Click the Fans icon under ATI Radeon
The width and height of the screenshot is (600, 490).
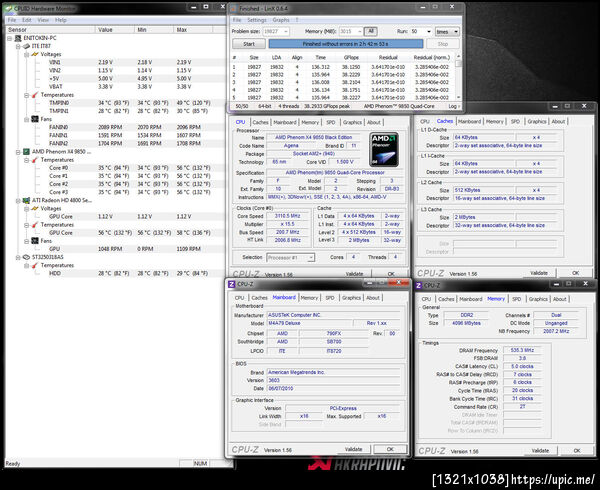[35, 241]
